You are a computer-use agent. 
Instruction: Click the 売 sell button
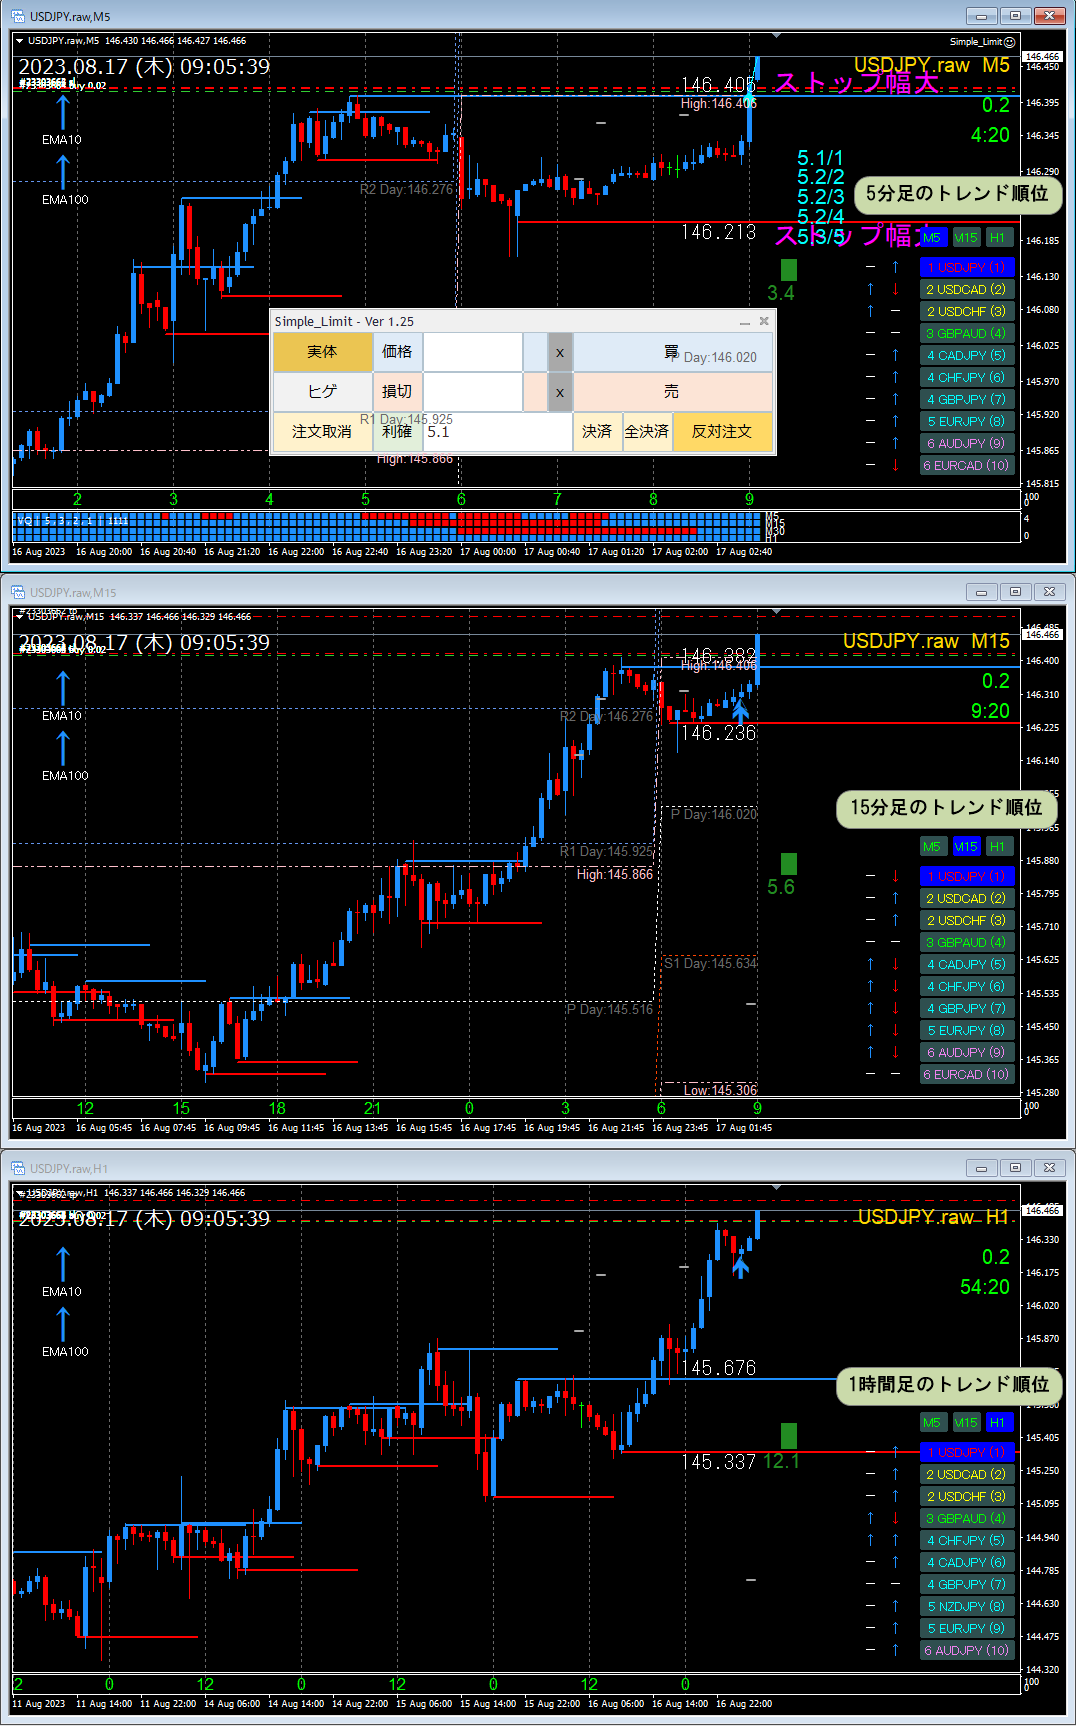pyautogui.click(x=673, y=392)
